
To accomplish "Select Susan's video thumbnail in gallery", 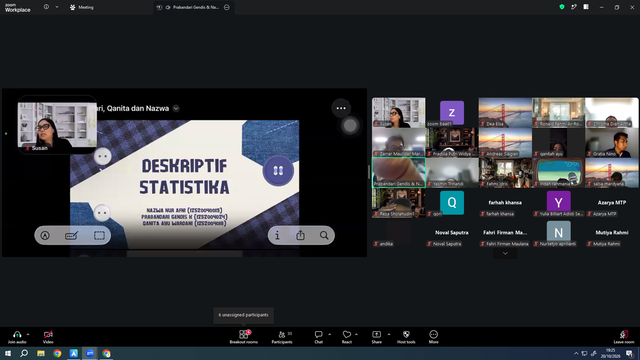I will pos(398,112).
